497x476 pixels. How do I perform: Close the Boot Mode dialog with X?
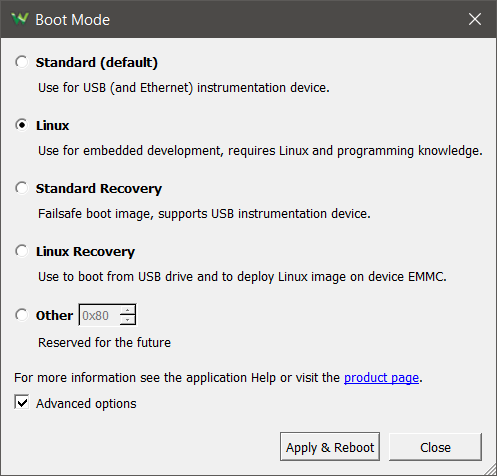point(475,19)
